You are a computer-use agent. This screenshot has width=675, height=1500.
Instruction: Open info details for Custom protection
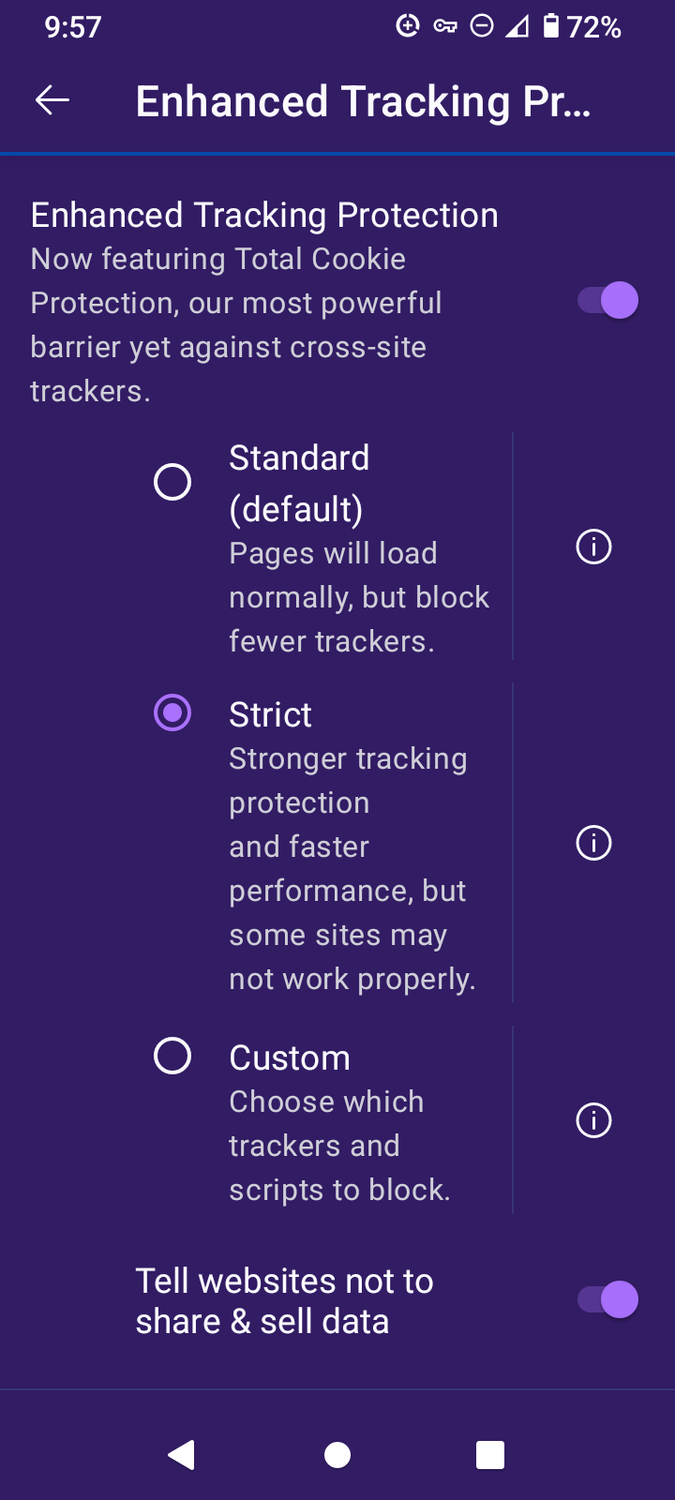593,1120
